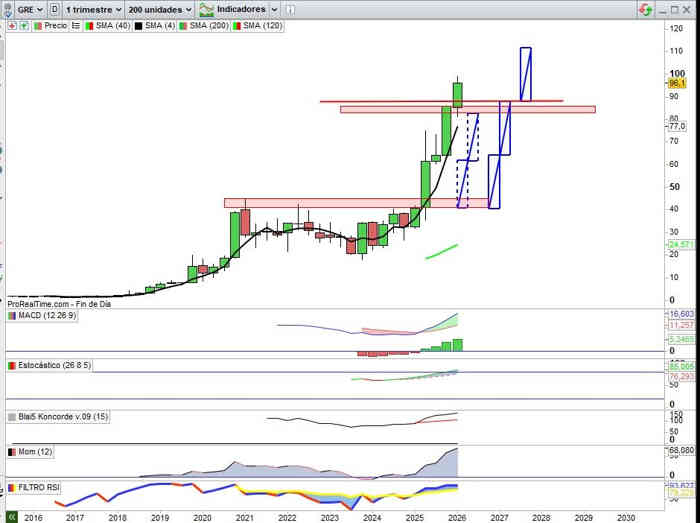Click the red-green refresh arrows icon
Image resolution: width=700 pixels, height=523 pixels.
click(x=649, y=9)
